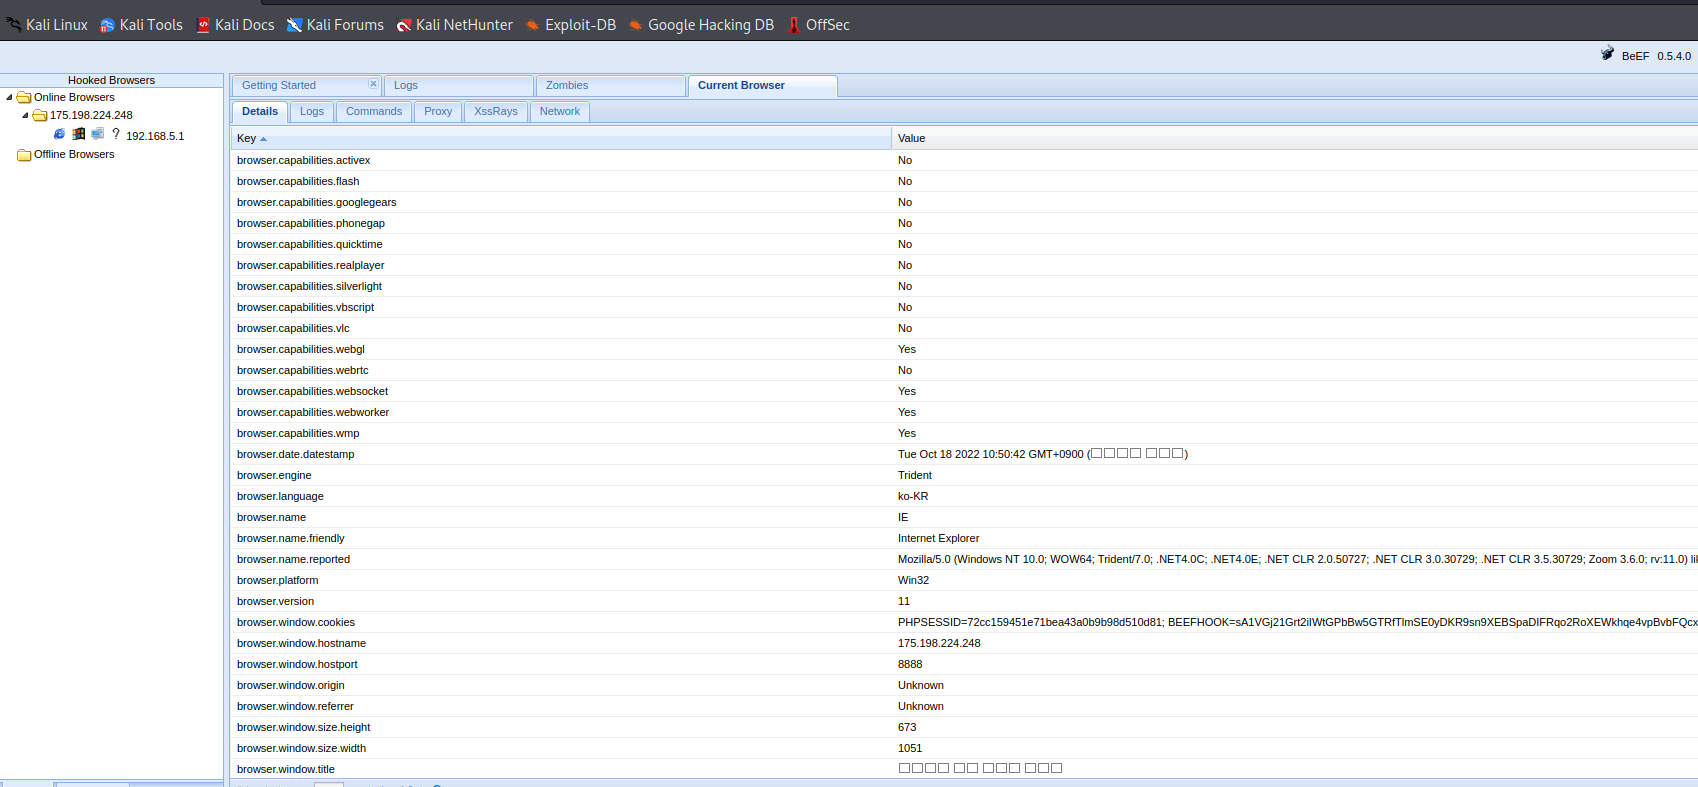Screen dimensions: 1698x787
Task: Select the browser.window.origin row key
Action: click(291, 685)
